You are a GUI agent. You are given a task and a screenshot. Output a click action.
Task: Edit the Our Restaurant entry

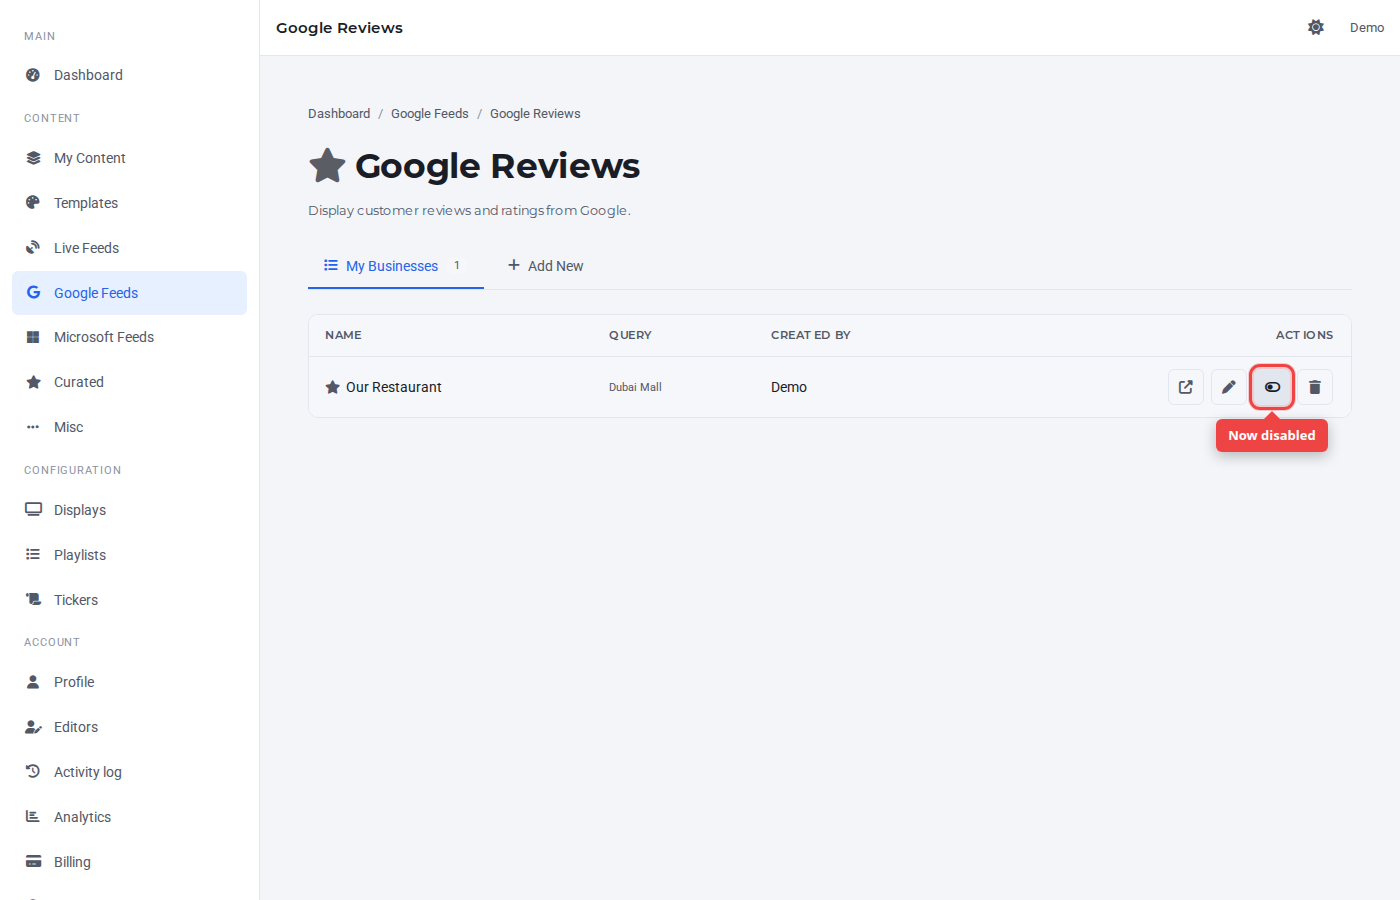[x=1229, y=387]
